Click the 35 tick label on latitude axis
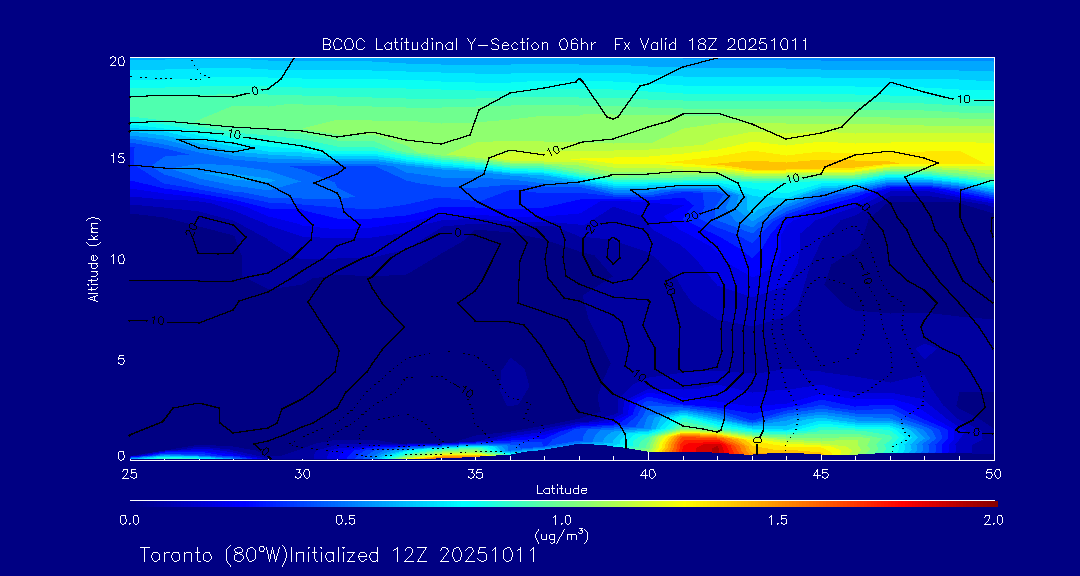The height and width of the screenshot is (576, 1080). click(475, 473)
